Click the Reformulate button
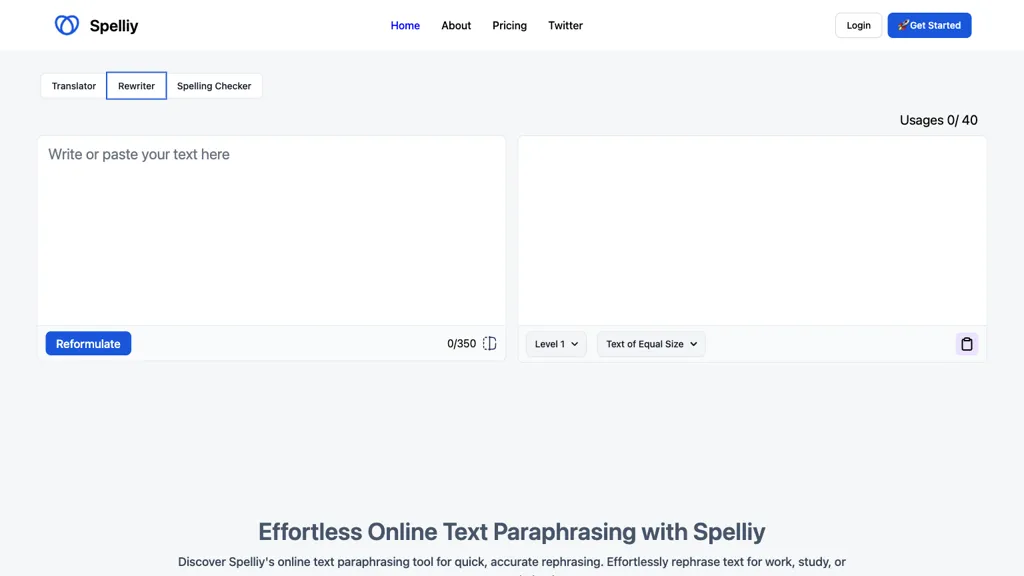This screenshot has width=1024, height=576. (x=88, y=344)
